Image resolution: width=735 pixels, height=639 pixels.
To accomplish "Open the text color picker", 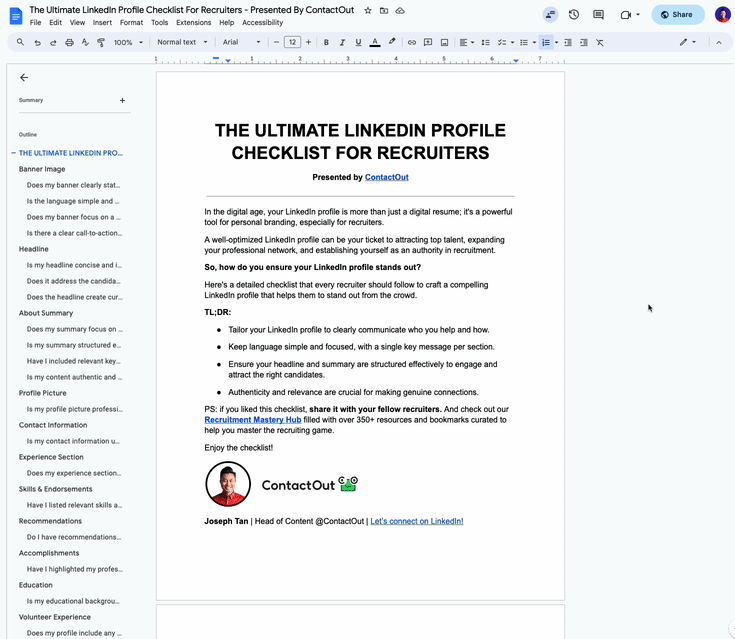I will [x=375, y=43].
